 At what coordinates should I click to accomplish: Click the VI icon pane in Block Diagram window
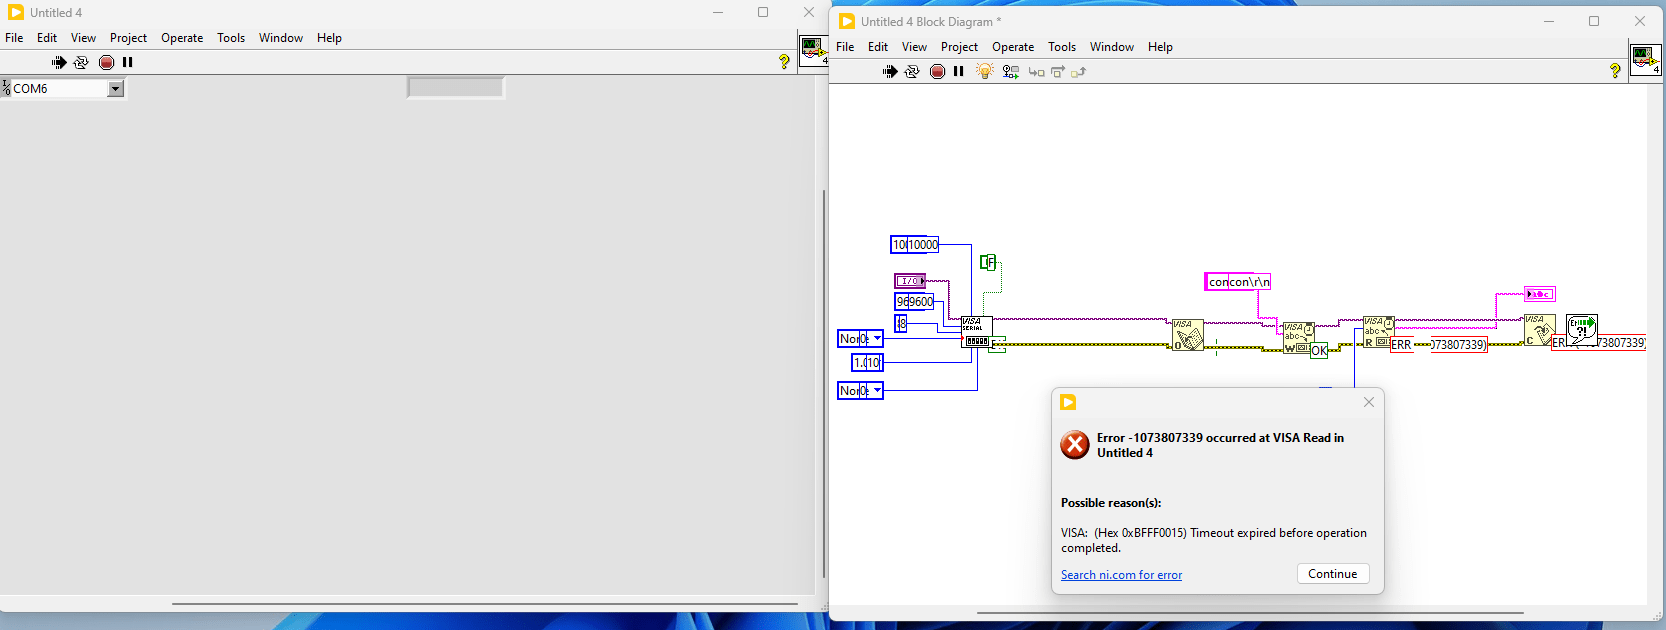click(x=1646, y=59)
